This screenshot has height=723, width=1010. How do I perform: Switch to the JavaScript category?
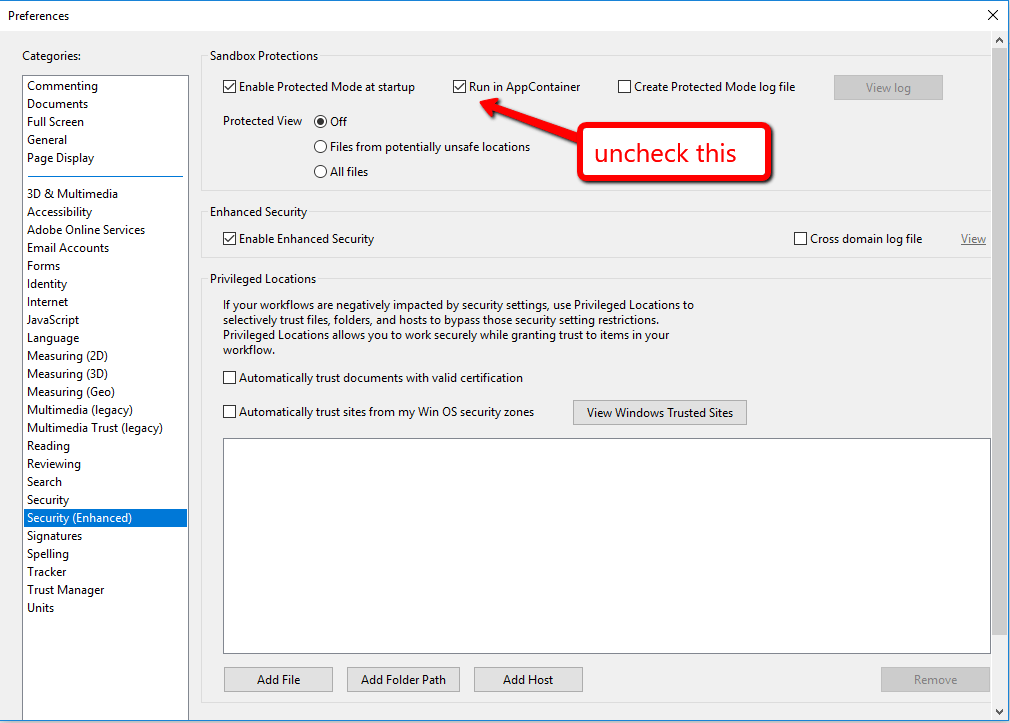coord(53,319)
